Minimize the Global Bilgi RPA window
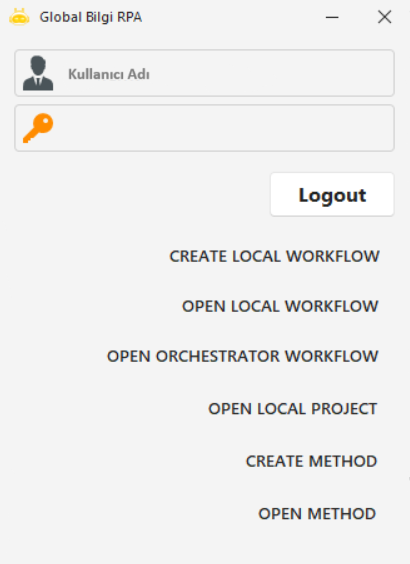 332,17
